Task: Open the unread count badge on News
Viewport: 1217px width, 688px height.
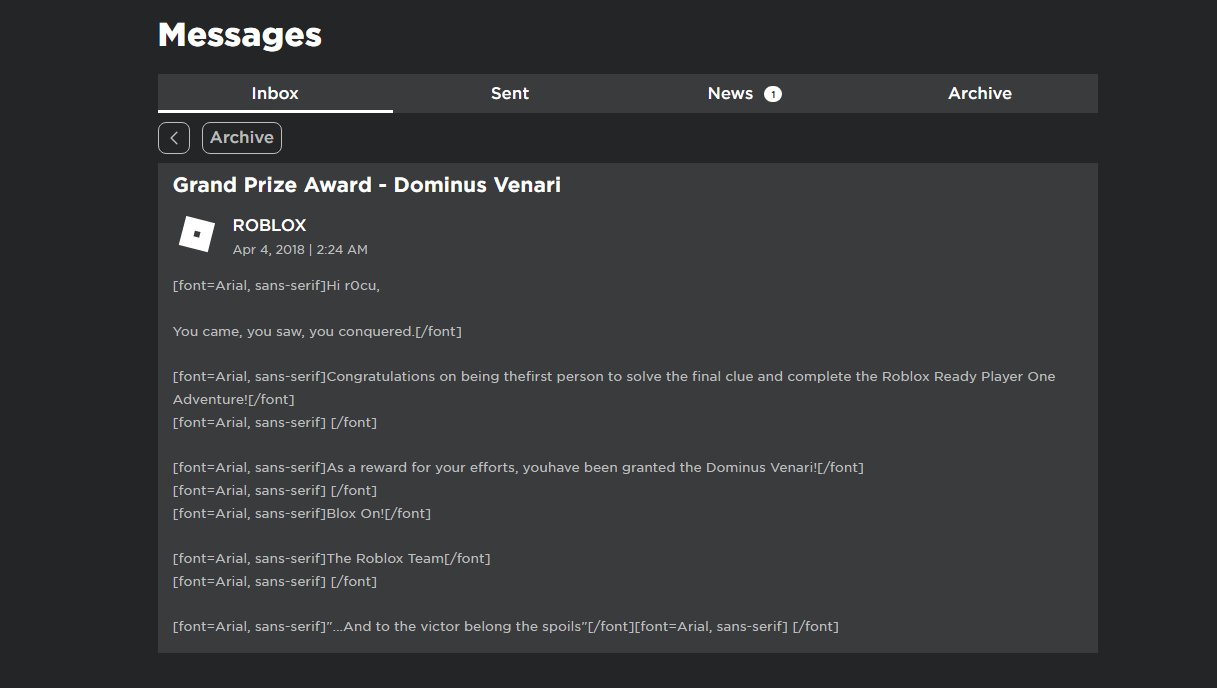Action: 772,94
